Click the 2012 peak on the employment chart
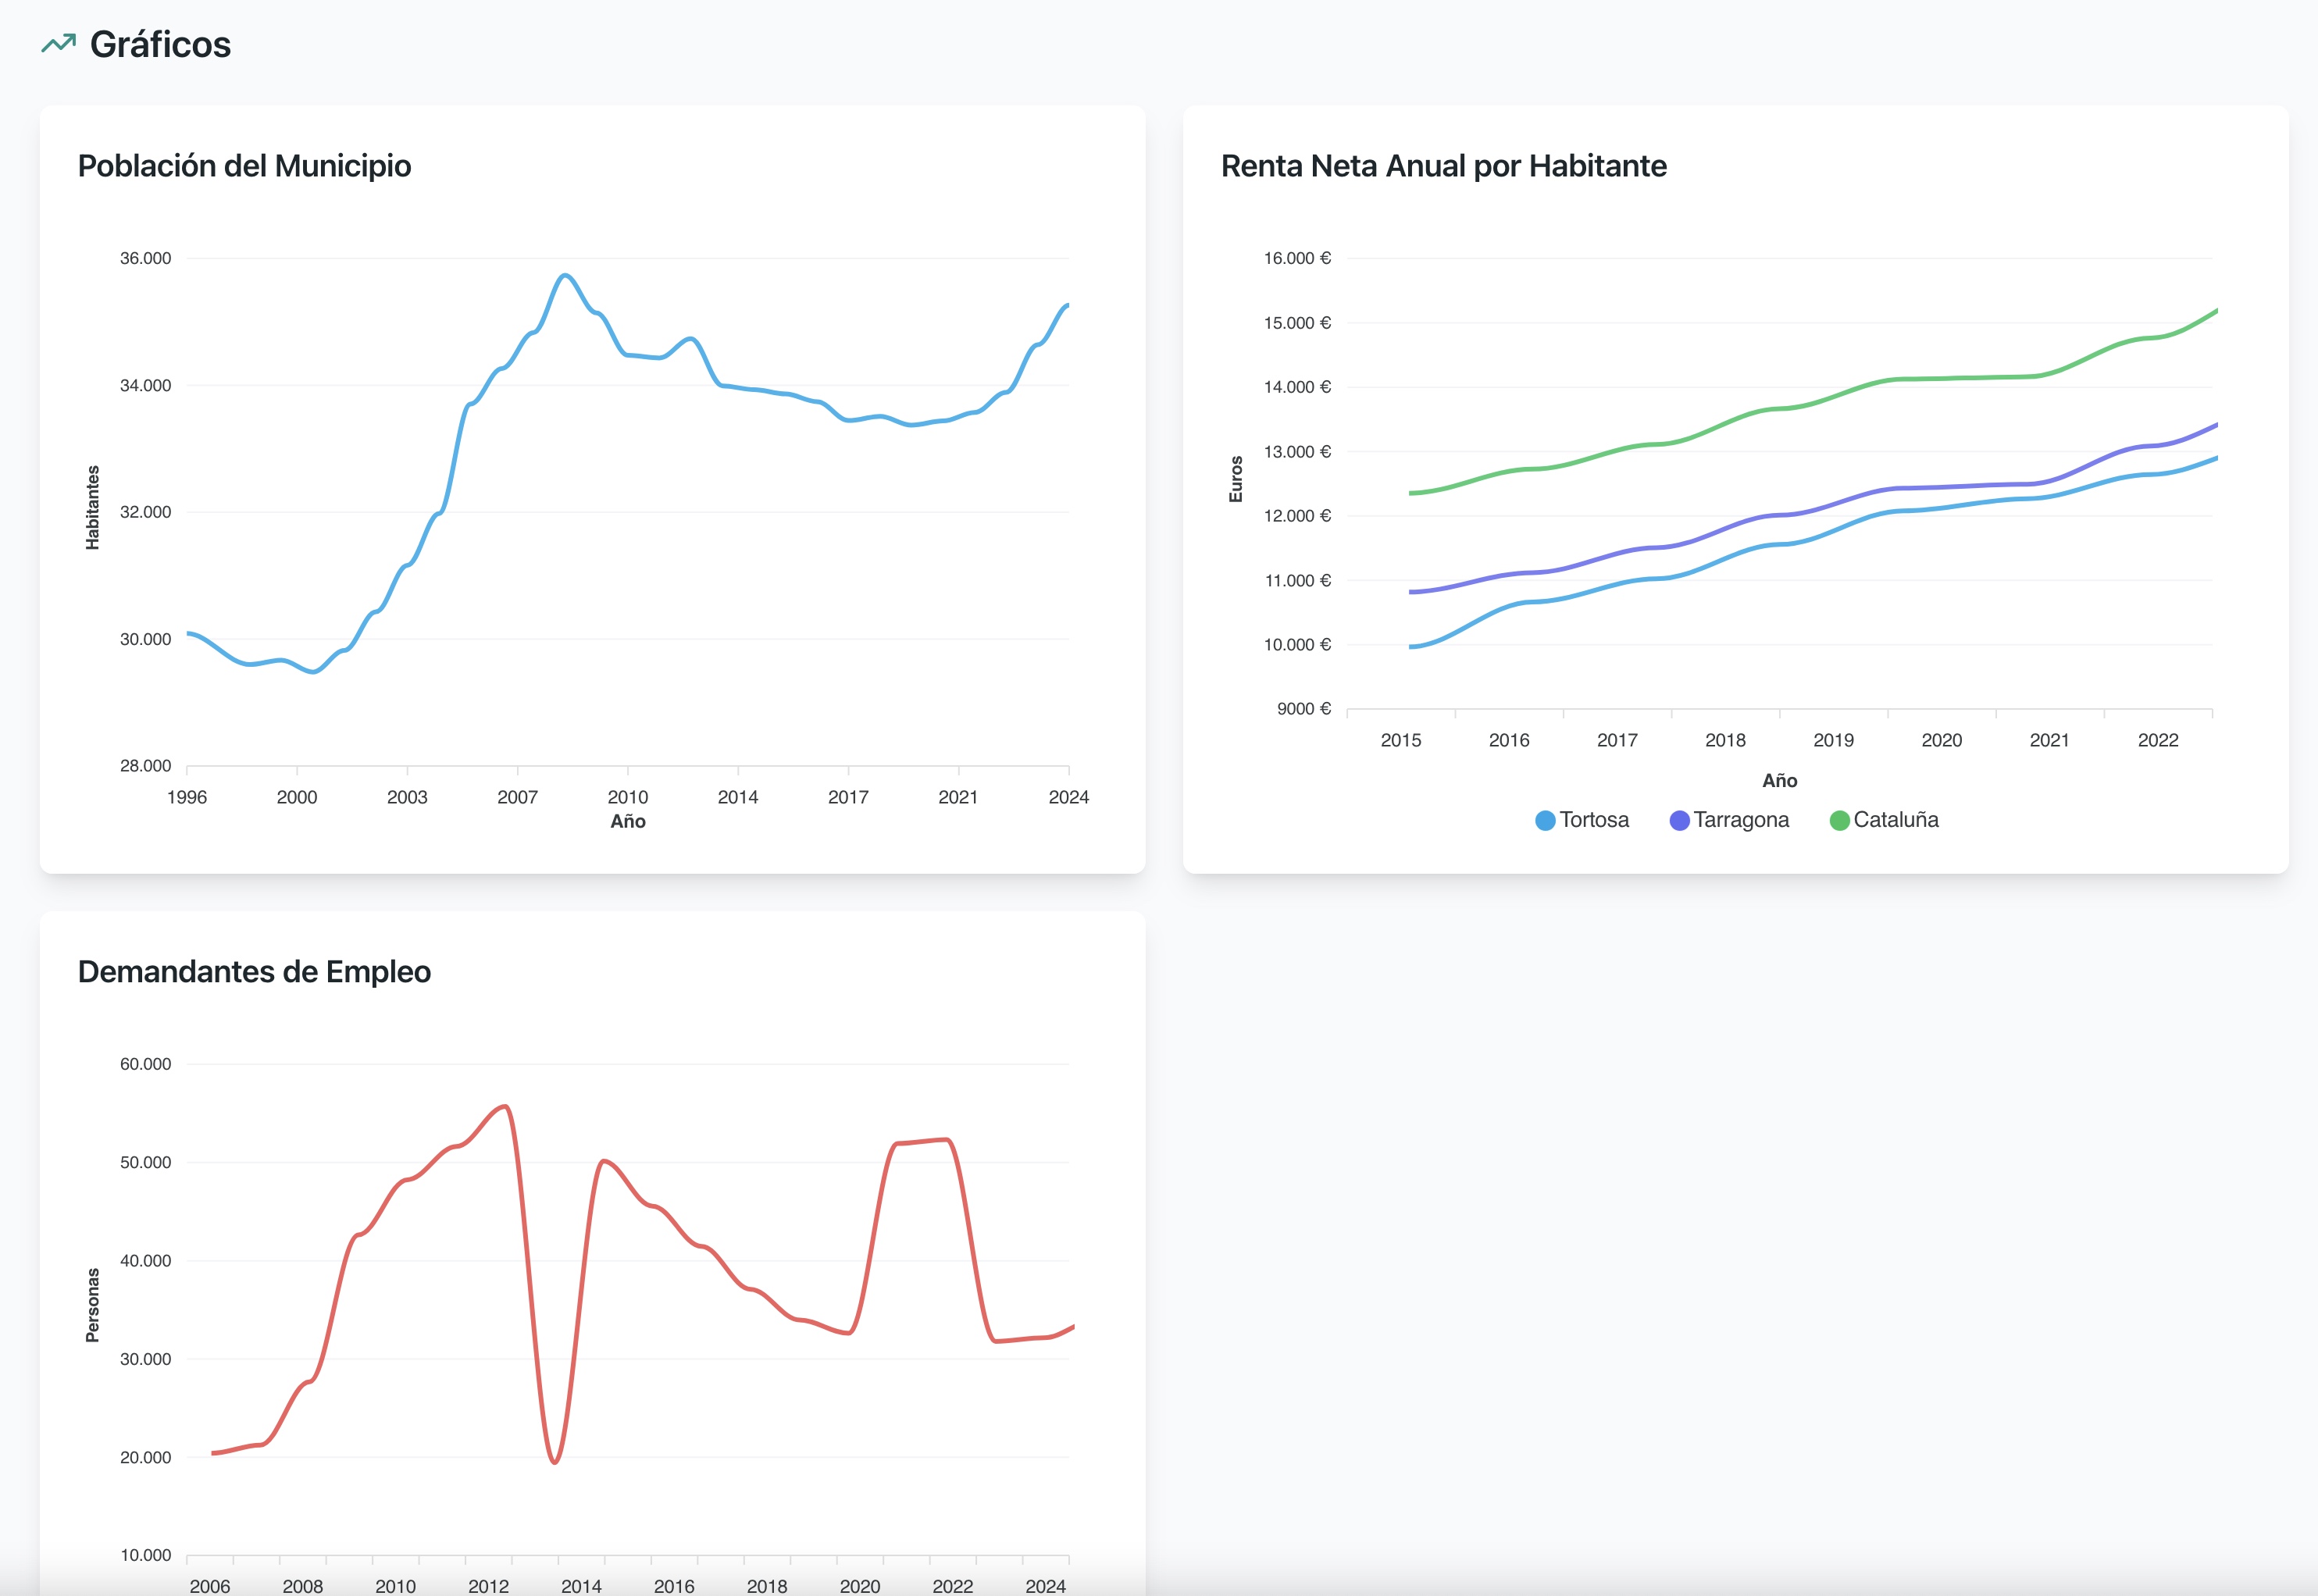The height and width of the screenshot is (1596, 2318). [x=504, y=1106]
